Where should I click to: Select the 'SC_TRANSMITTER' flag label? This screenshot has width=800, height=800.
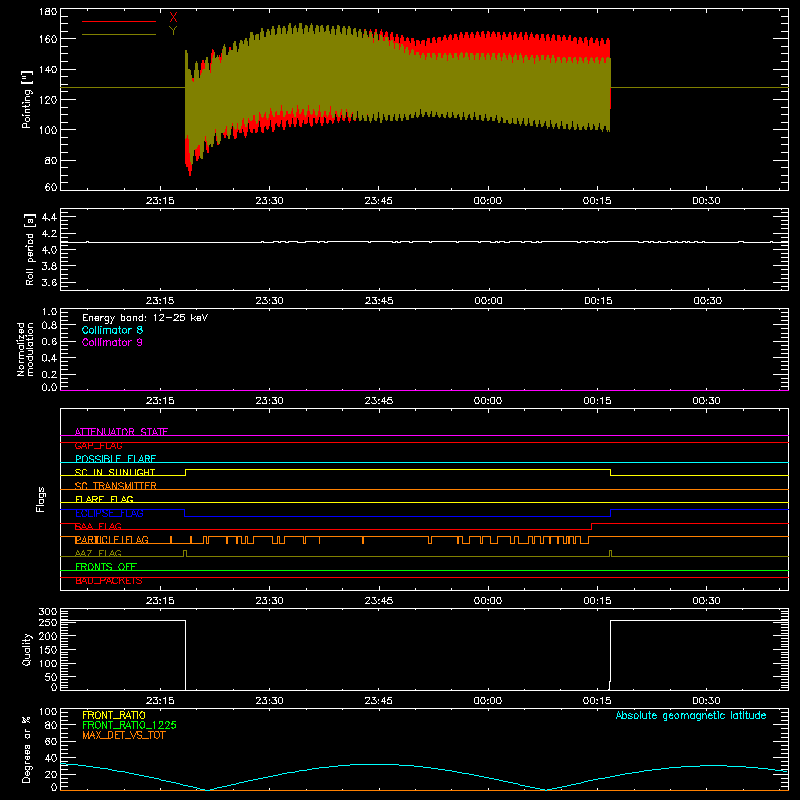(x=115, y=486)
